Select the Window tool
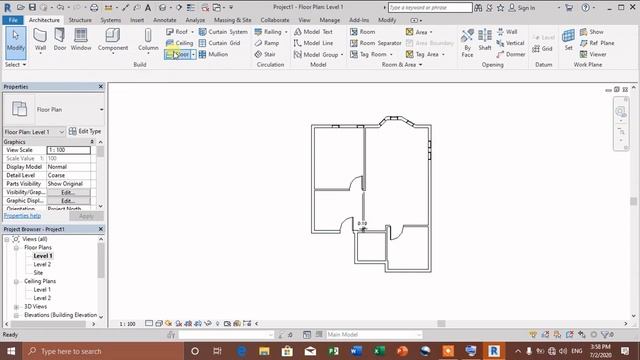The width and height of the screenshot is (640, 360). click(x=81, y=40)
